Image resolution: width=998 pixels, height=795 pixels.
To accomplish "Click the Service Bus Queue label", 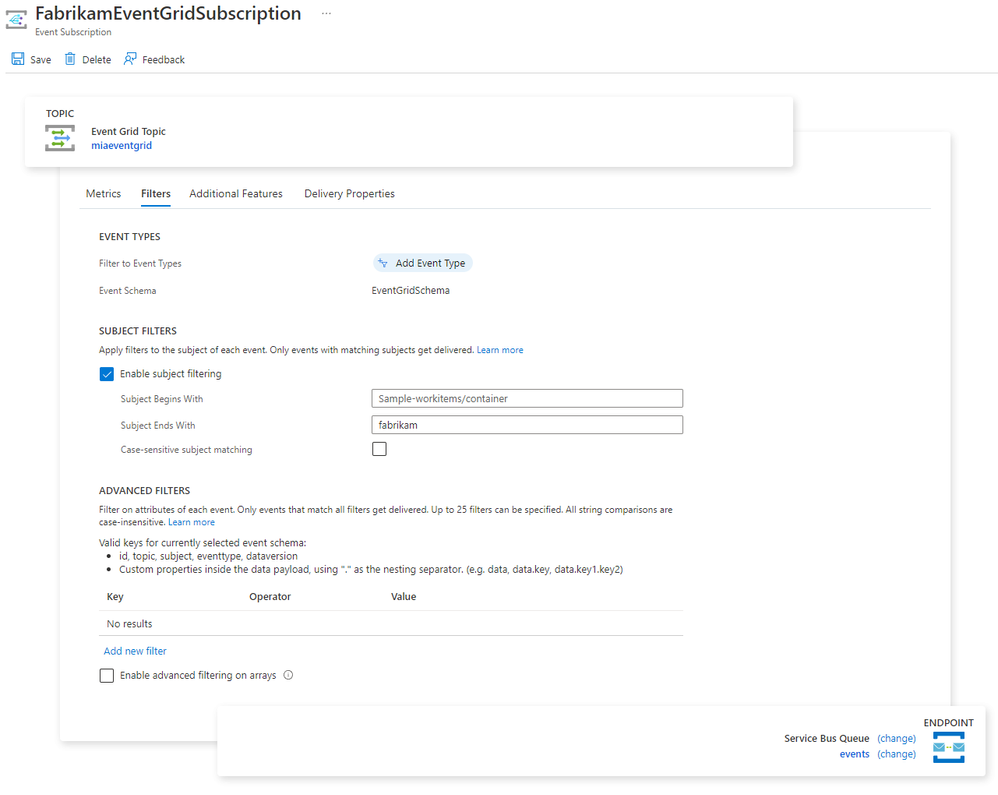I will [827, 738].
